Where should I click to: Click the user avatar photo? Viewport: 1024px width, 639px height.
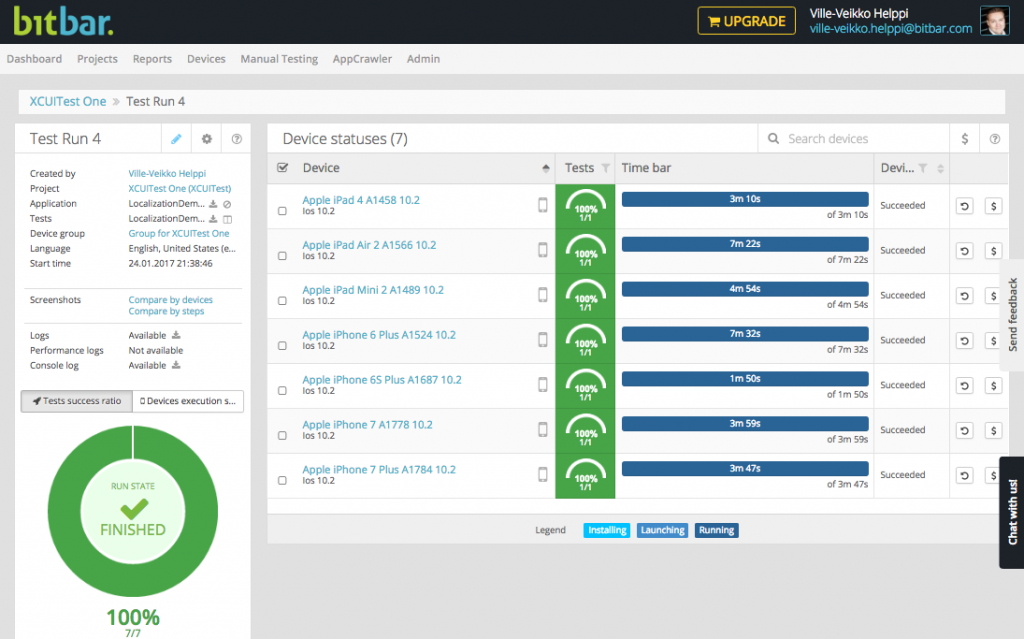tap(995, 21)
